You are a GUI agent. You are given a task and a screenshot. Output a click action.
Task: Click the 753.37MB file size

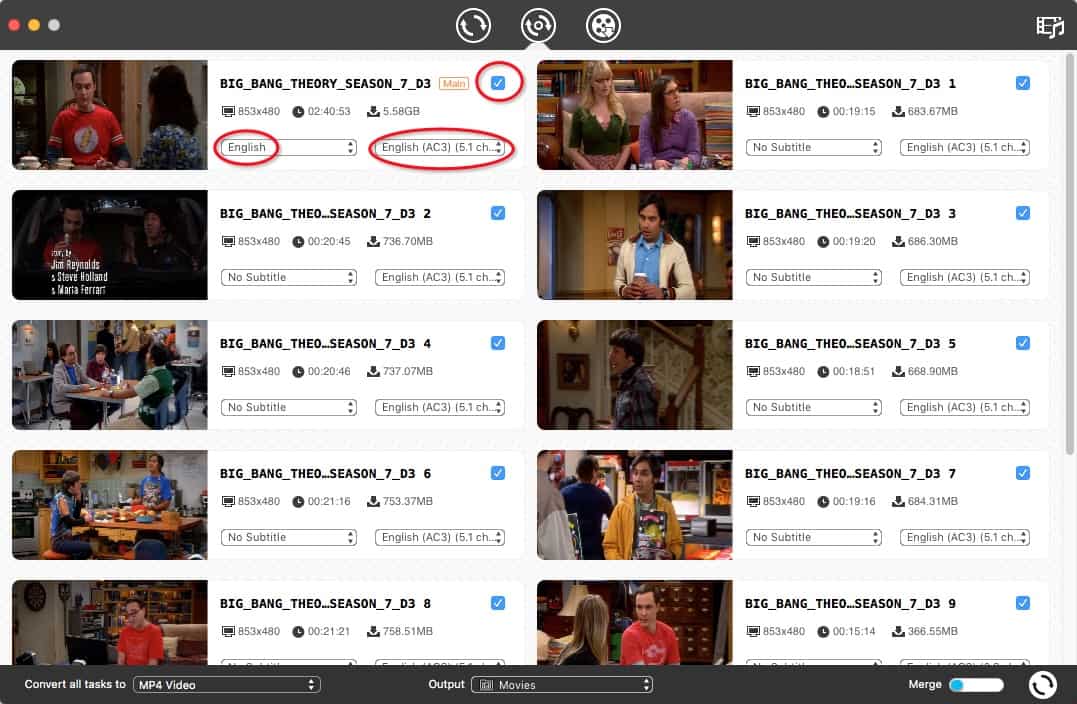[x=408, y=501]
